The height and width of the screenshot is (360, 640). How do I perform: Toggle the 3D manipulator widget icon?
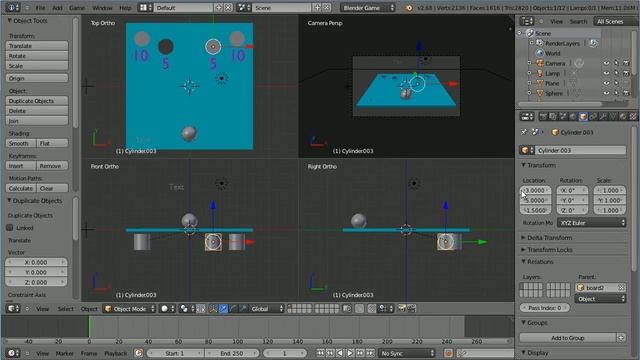[x=213, y=309]
